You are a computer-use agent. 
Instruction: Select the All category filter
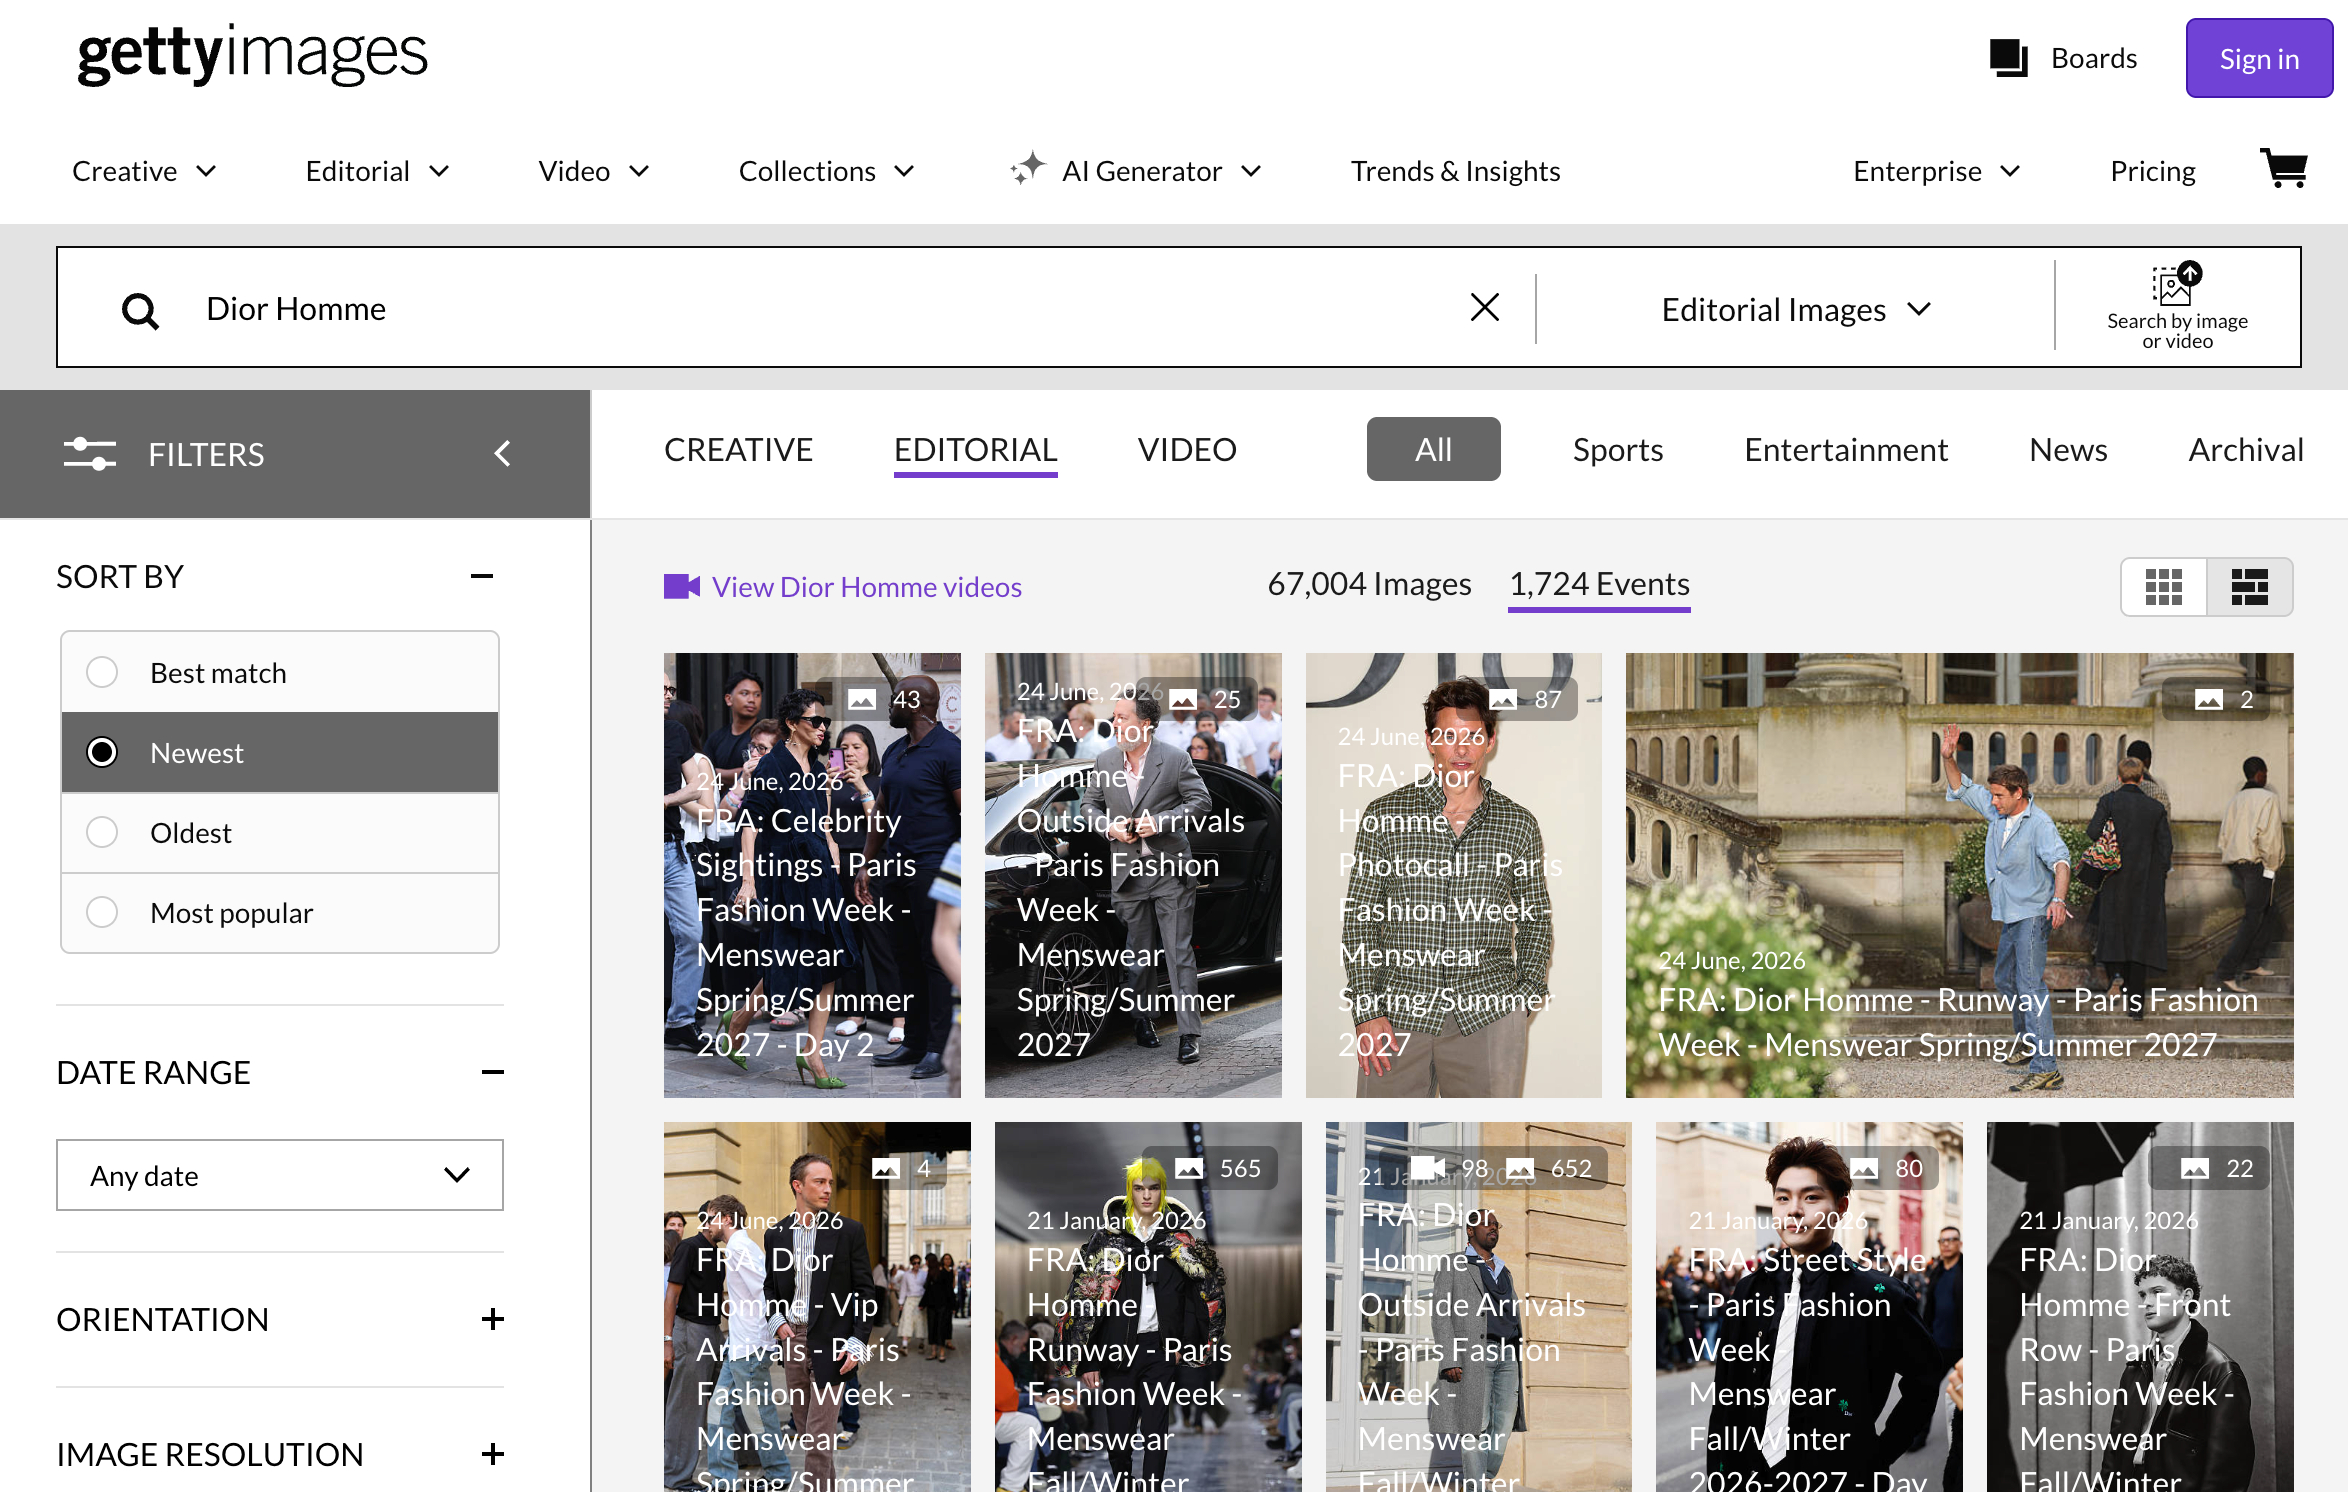point(1433,449)
